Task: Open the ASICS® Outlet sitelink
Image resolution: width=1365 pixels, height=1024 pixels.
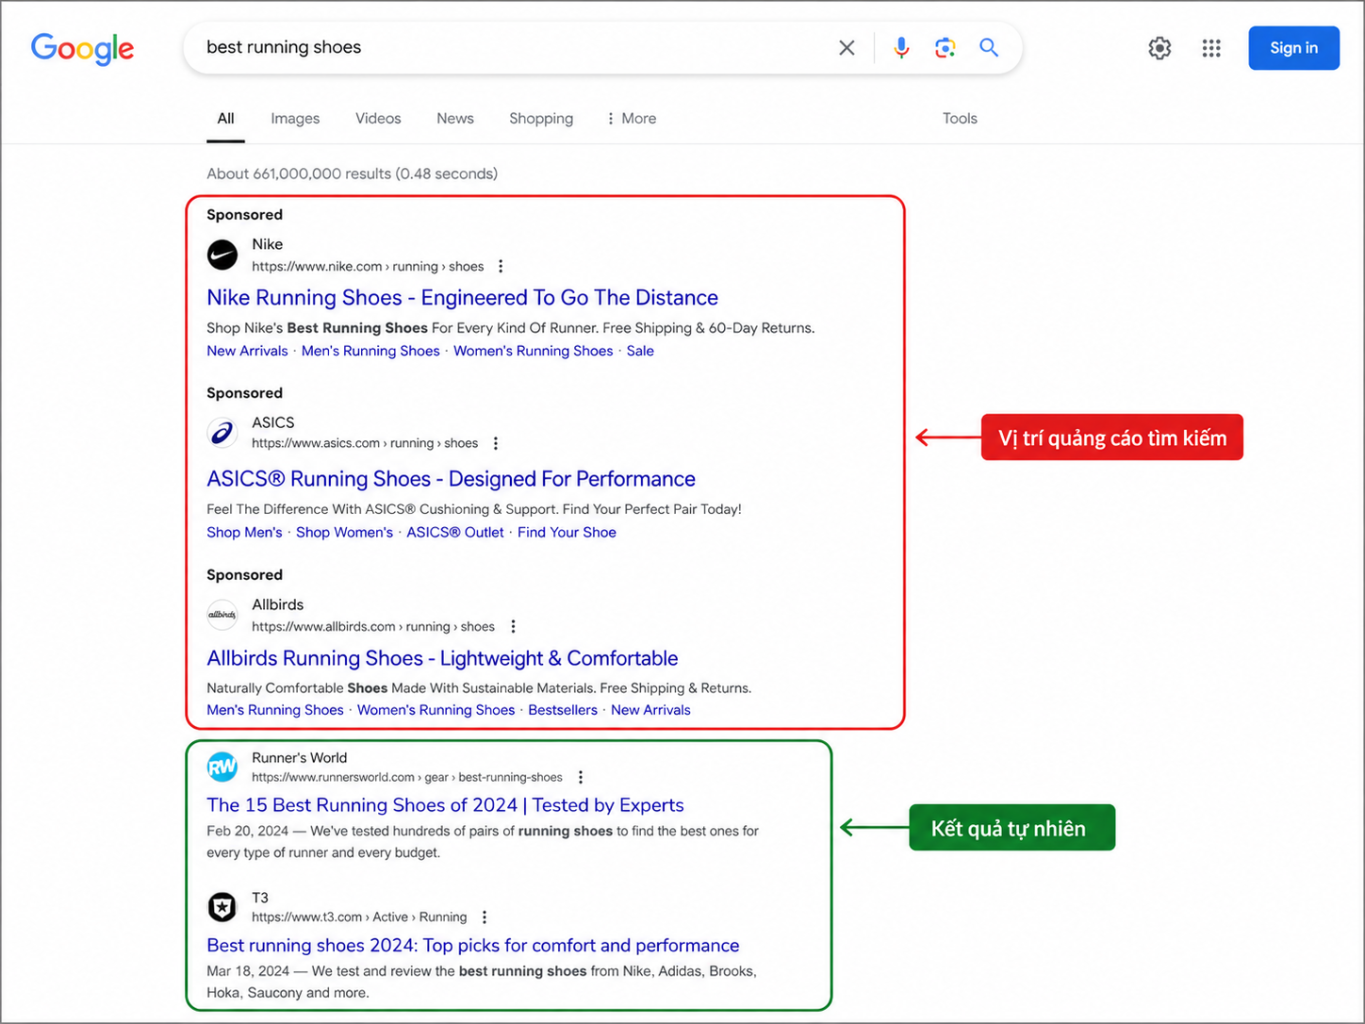Action: click(x=455, y=533)
